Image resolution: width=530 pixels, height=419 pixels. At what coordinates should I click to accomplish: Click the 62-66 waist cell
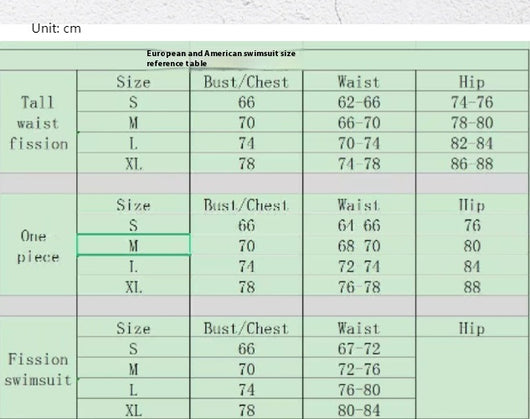(359, 102)
